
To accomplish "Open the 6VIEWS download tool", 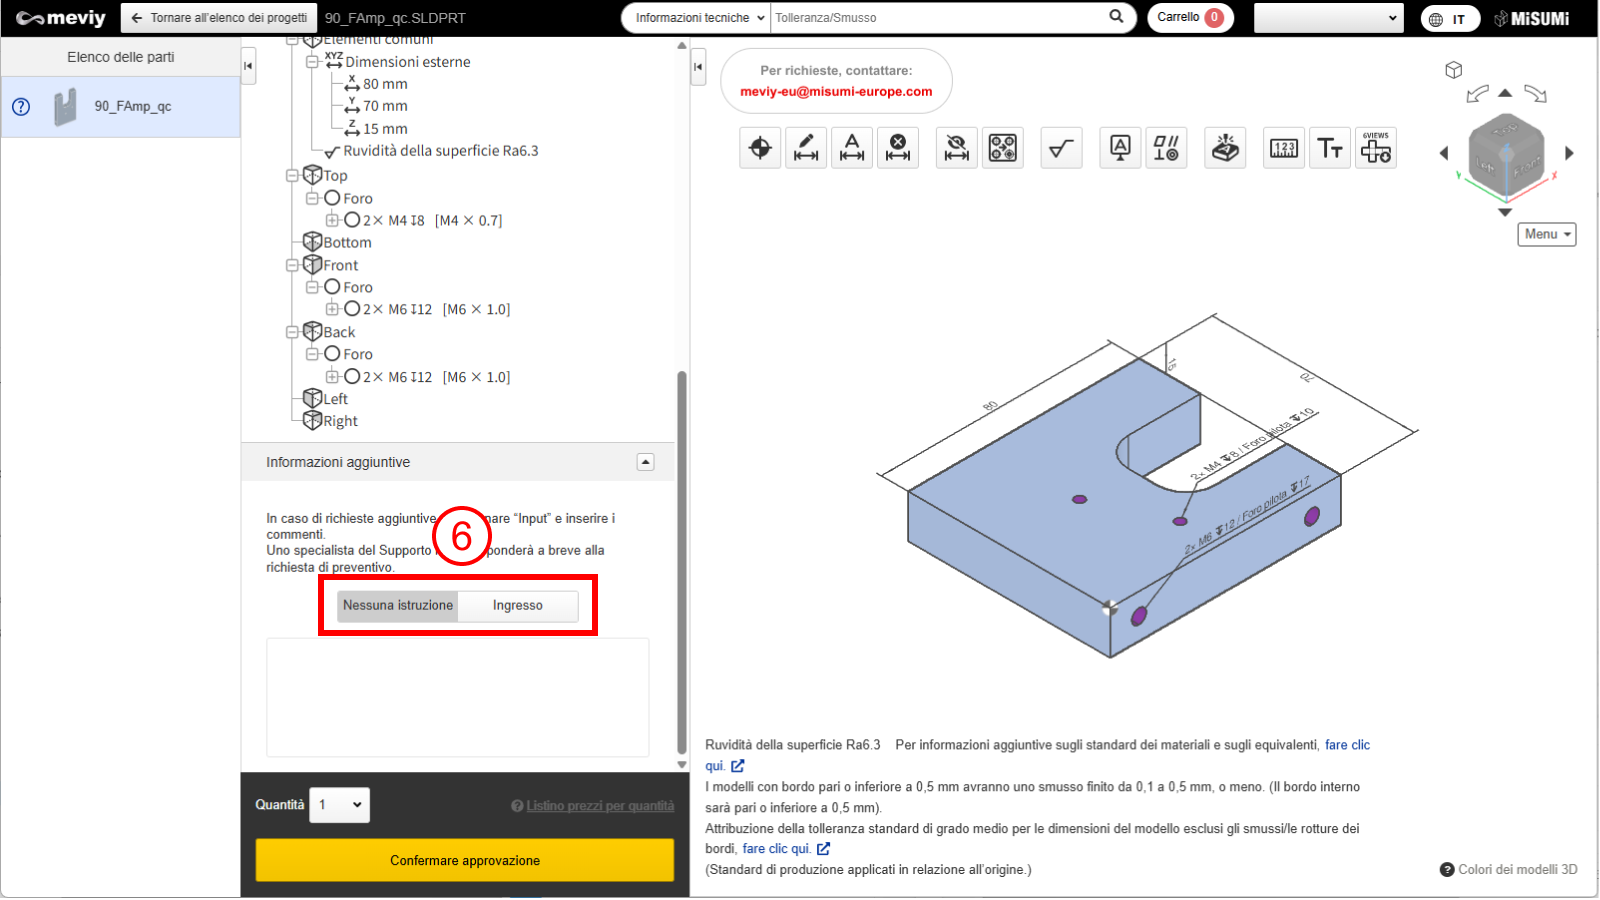I will click(1376, 149).
